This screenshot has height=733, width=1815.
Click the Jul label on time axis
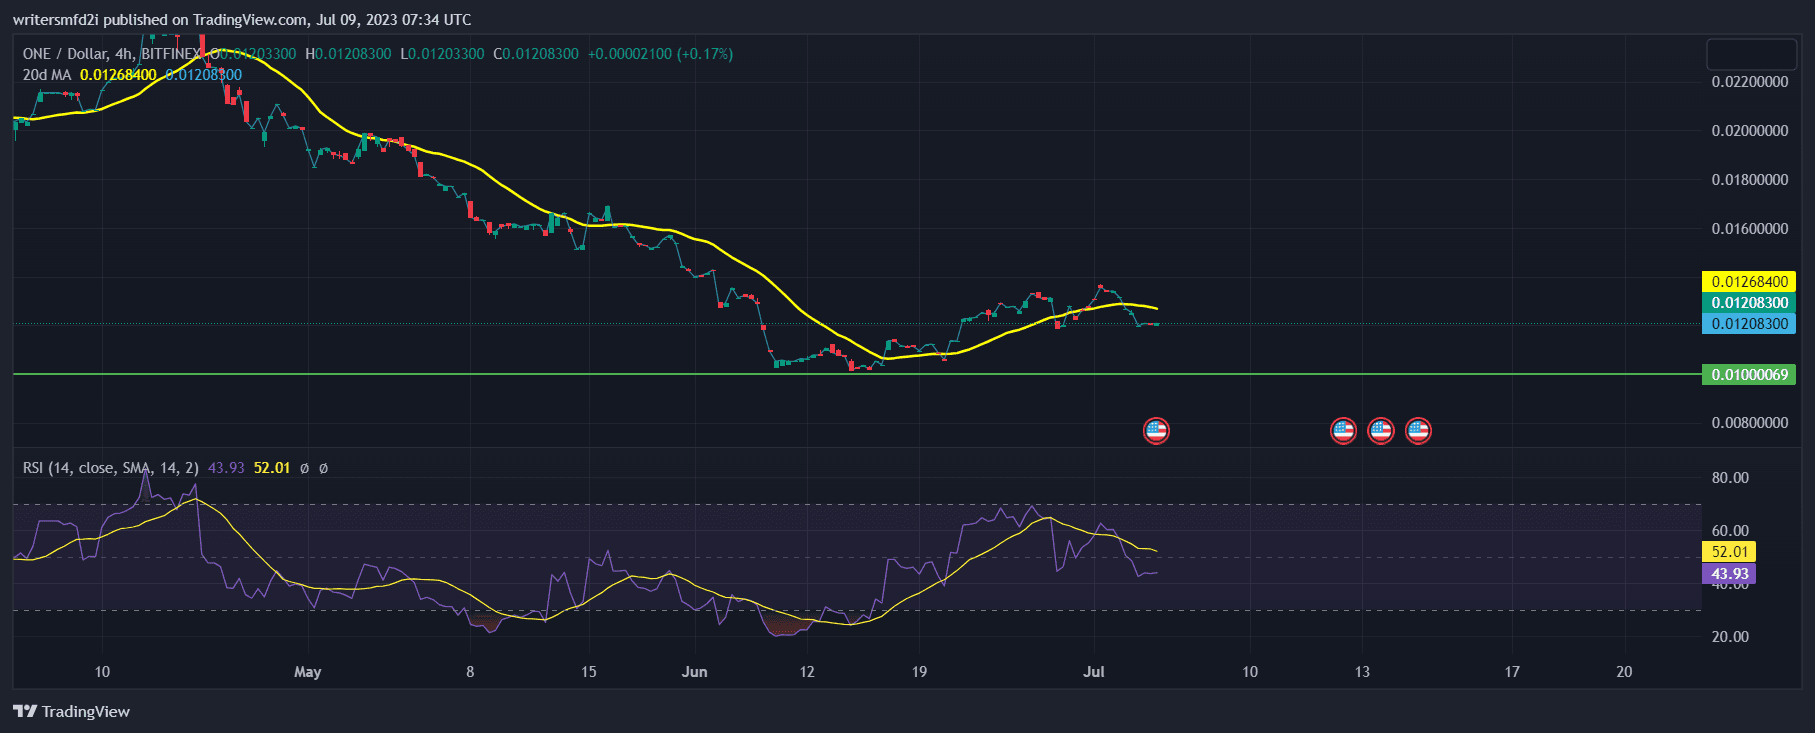click(1094, 672)
